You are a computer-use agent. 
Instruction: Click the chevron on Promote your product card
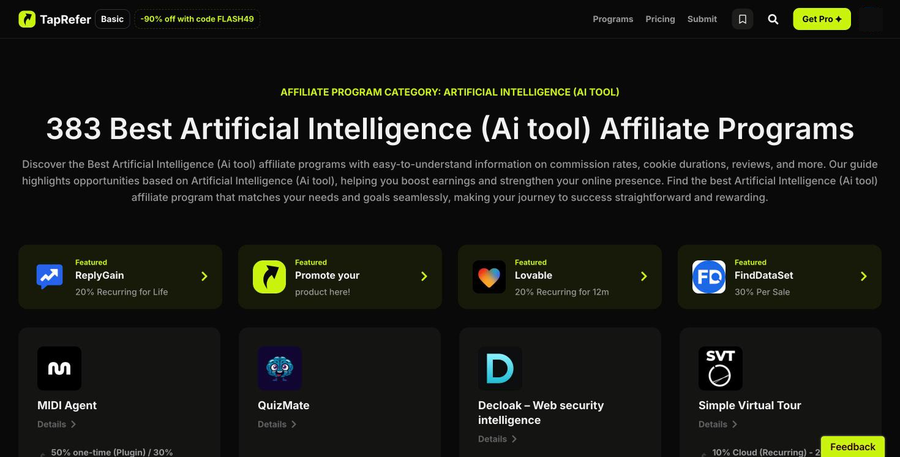(x=424, y=277)
